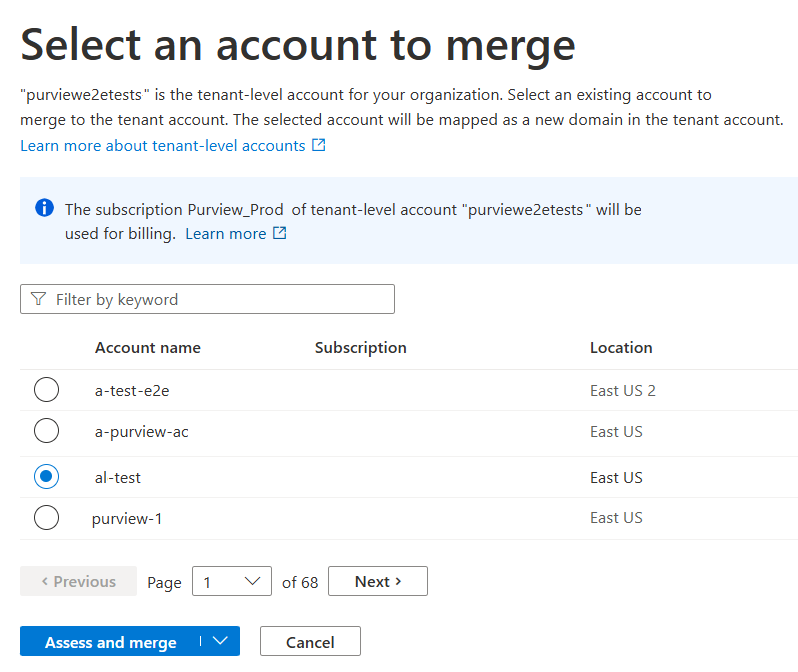Sort by Account name column header
This screenshot has height=672, width=798.
tap(148, 348)
